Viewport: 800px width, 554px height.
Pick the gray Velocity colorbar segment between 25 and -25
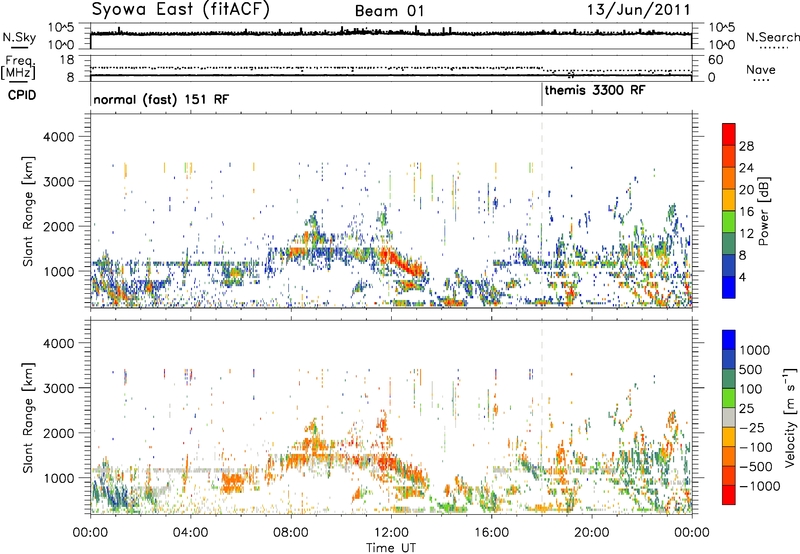coord(729,417)
